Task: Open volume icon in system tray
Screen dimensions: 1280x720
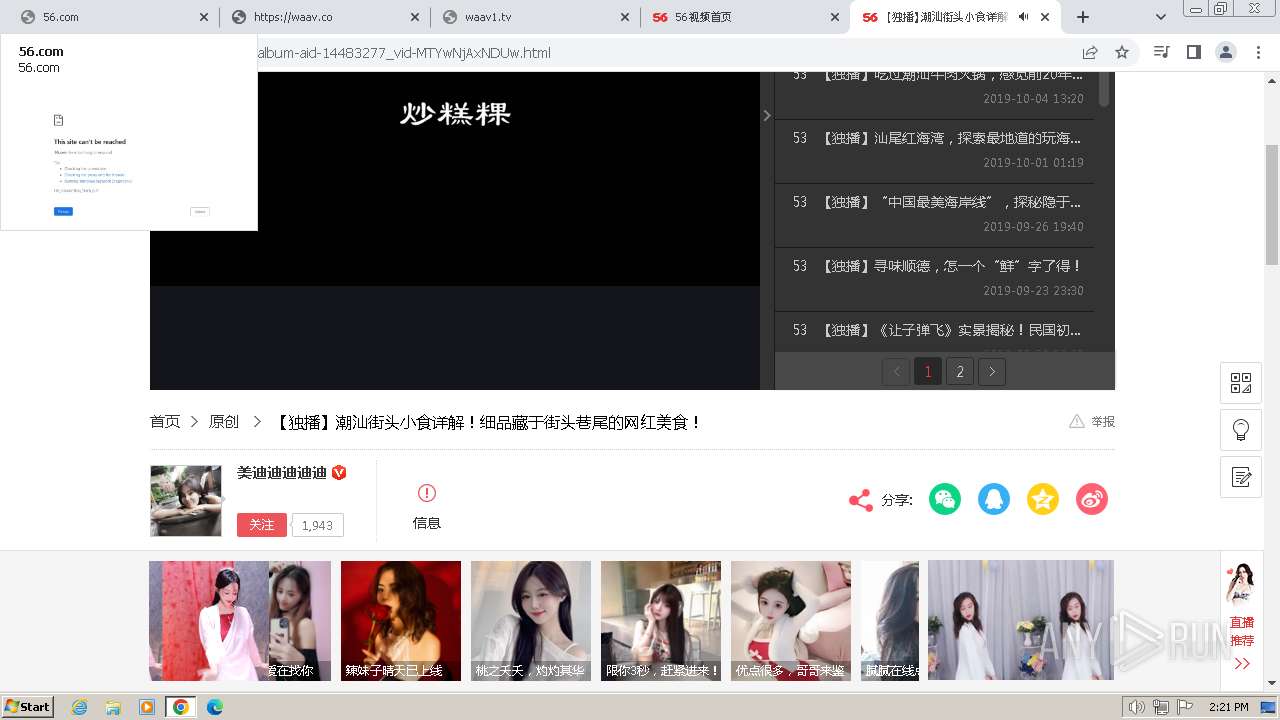Action: [1137, 707]
